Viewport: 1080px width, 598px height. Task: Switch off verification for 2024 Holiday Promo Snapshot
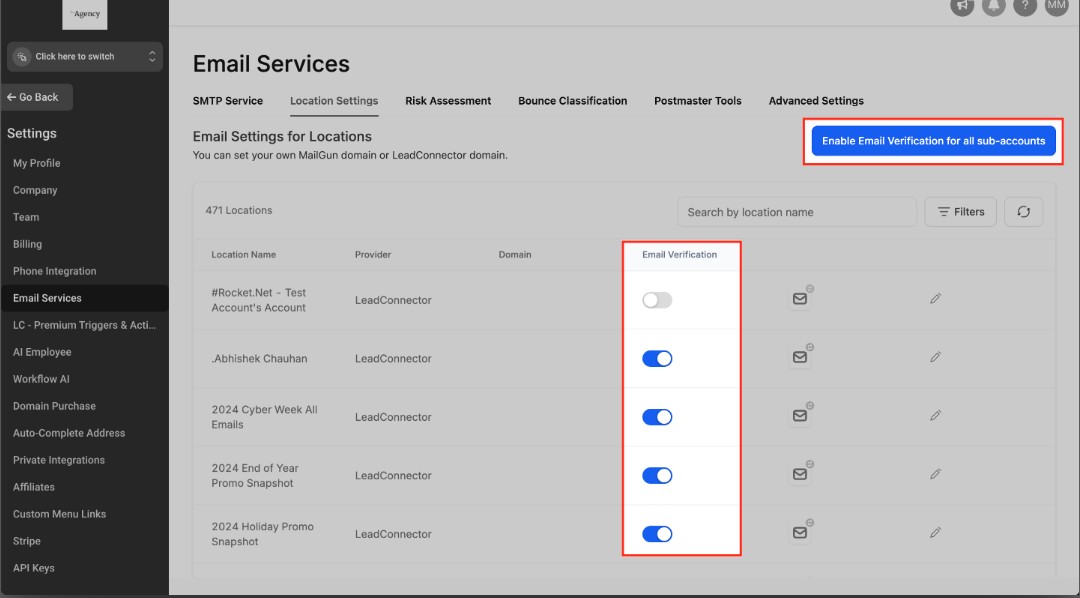point(657,535)
